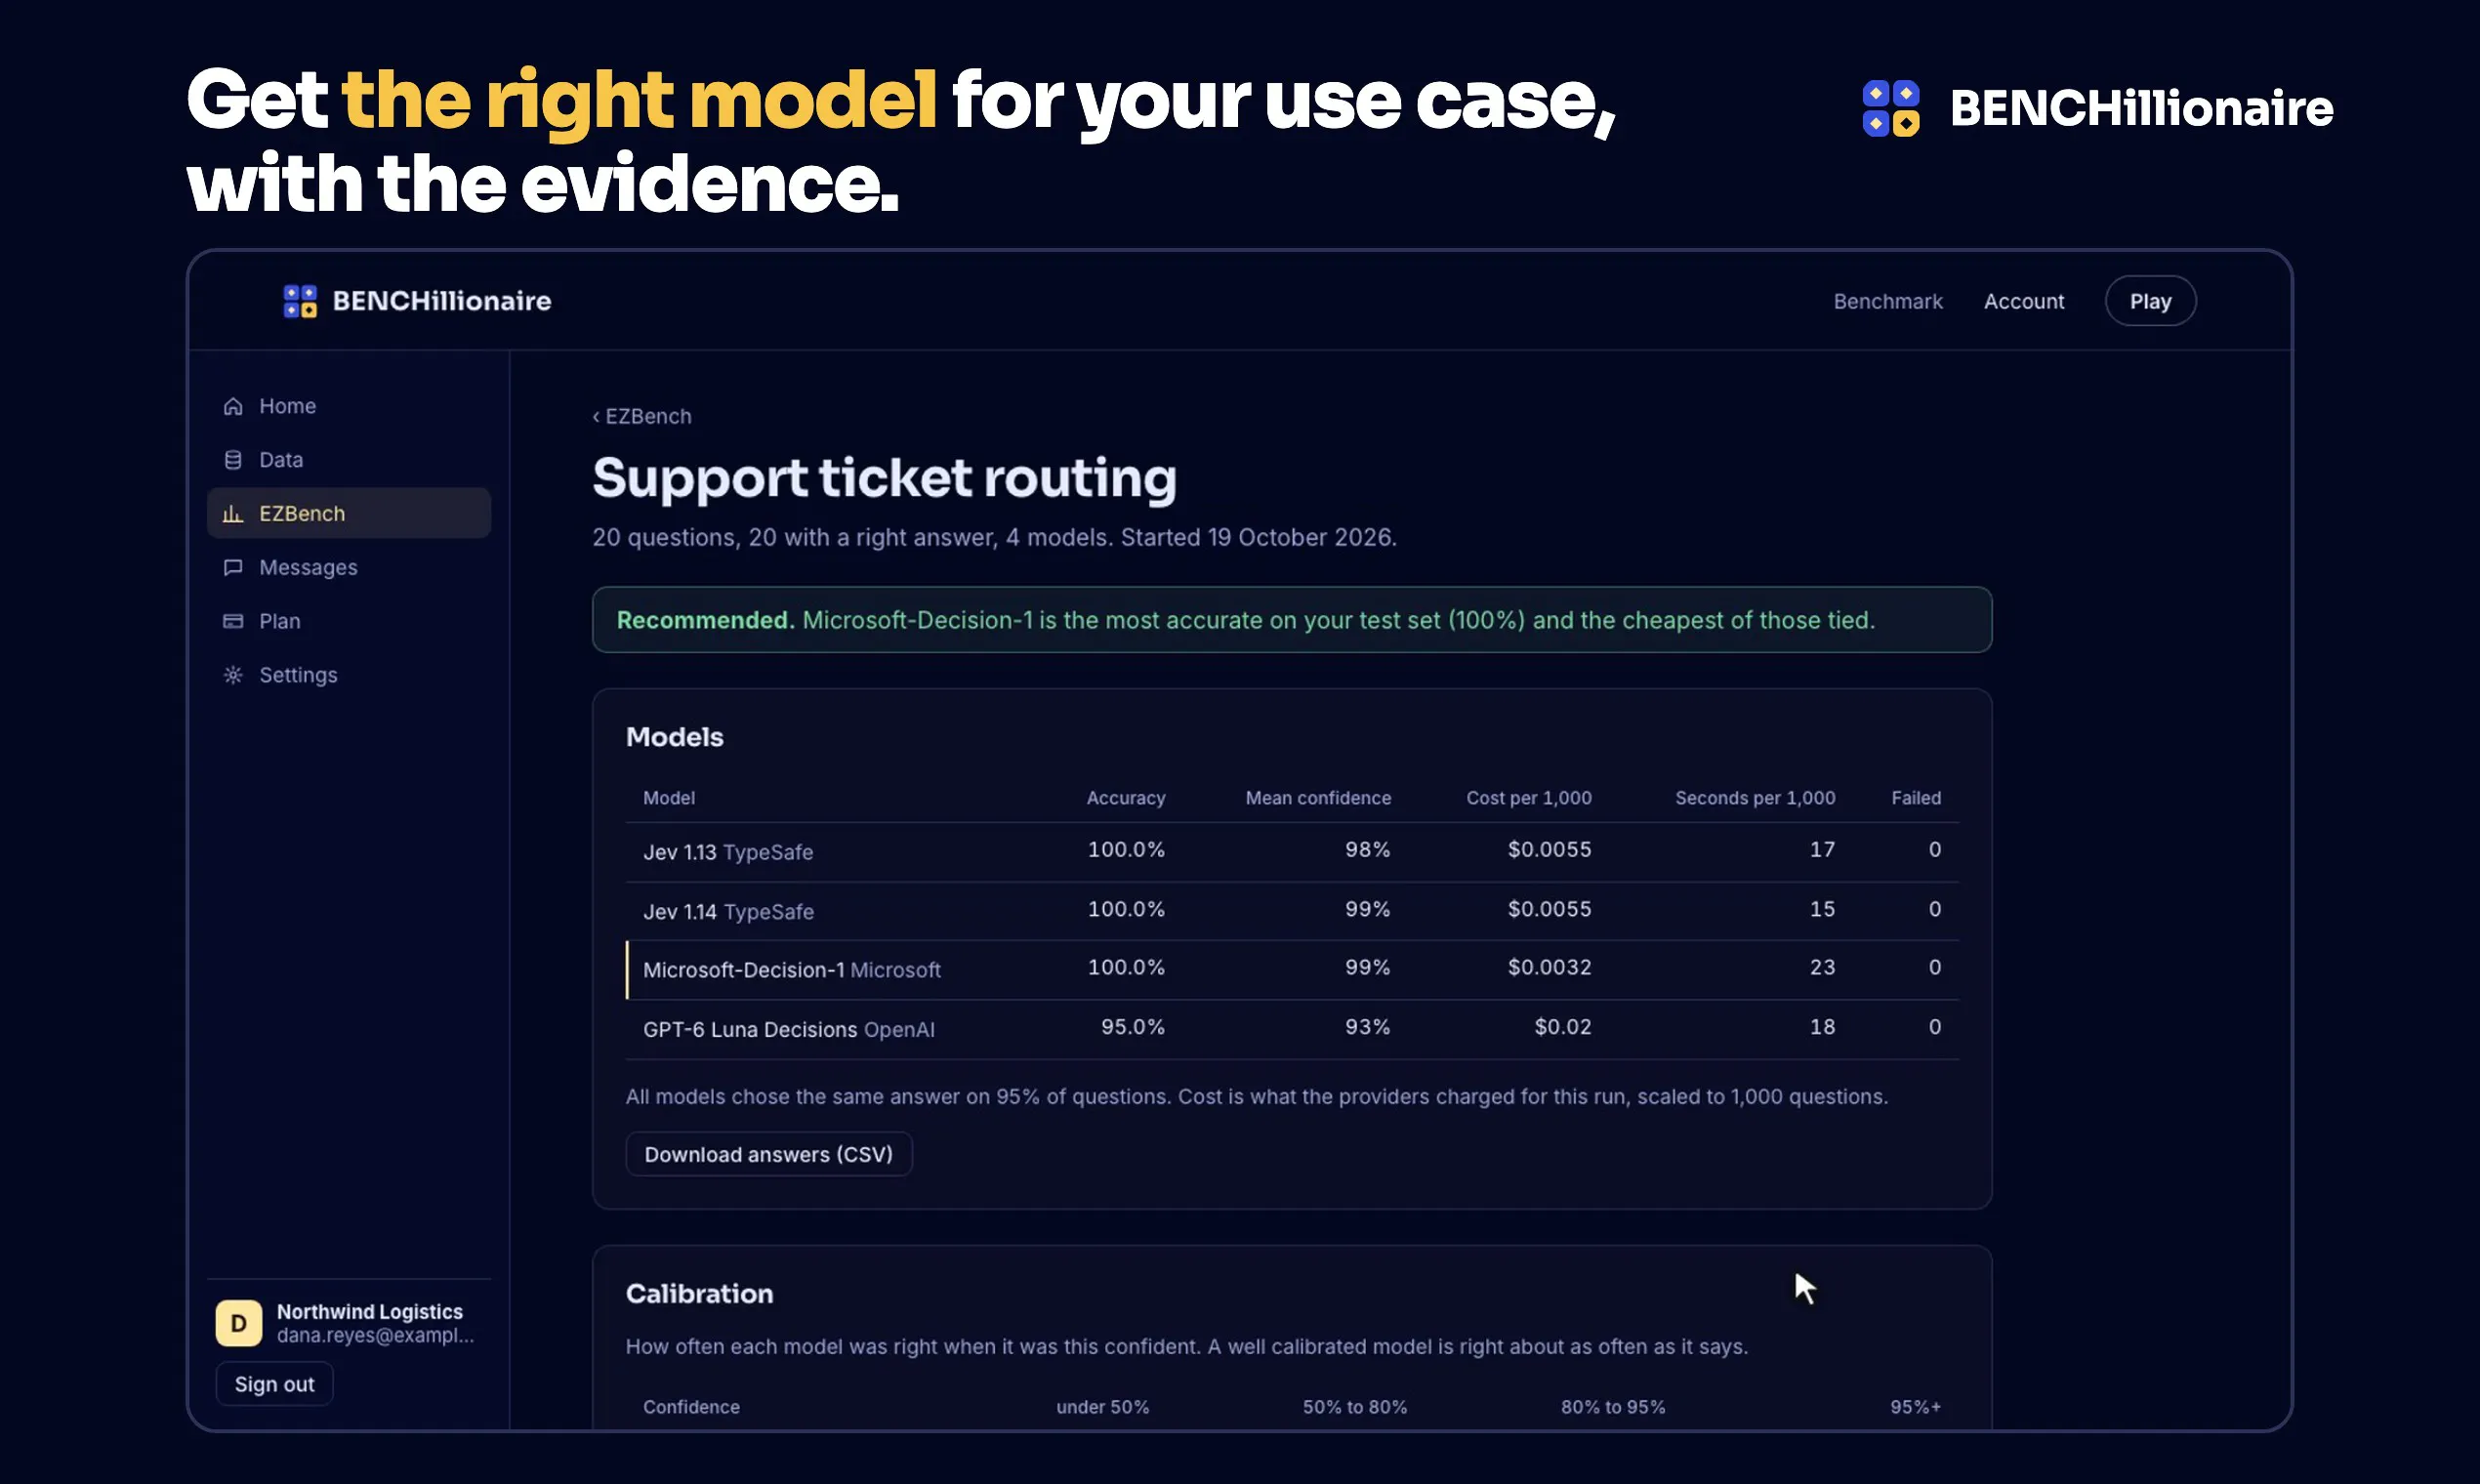This screenshot has width=2480, height=1484.
Task: Click the 20 questions run summary line
Action: (994, 537)
